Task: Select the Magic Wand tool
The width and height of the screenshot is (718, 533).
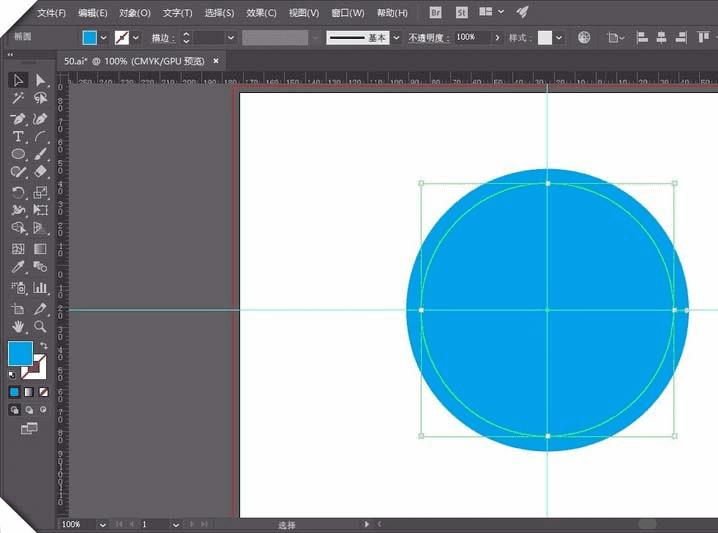Action: [x=18, y=99]
